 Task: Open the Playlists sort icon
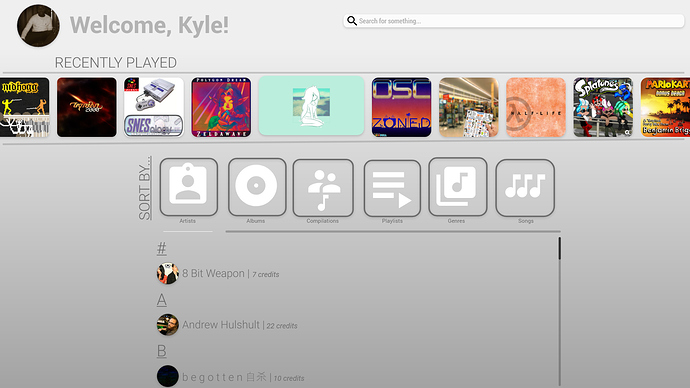392,188
